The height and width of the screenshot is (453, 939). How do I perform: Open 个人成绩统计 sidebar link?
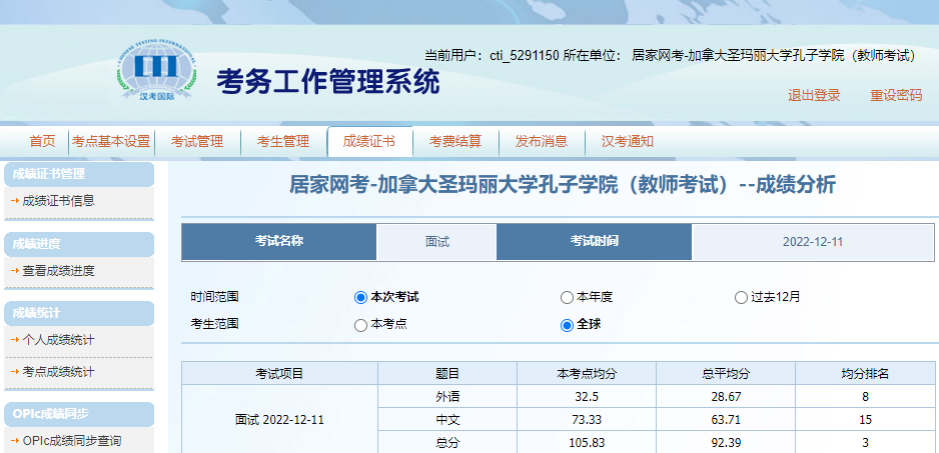coord(58,340)
